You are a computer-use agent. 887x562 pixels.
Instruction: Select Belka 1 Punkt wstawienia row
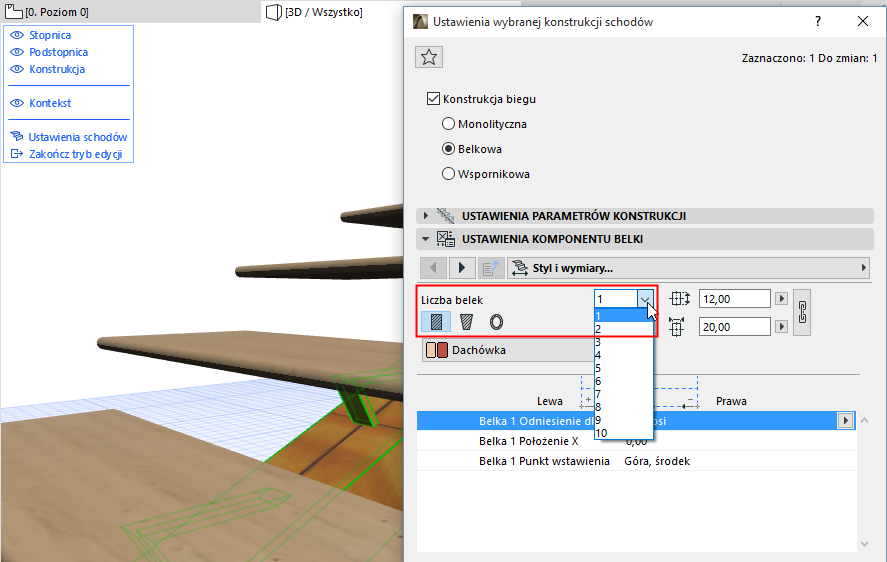point(636,461)
